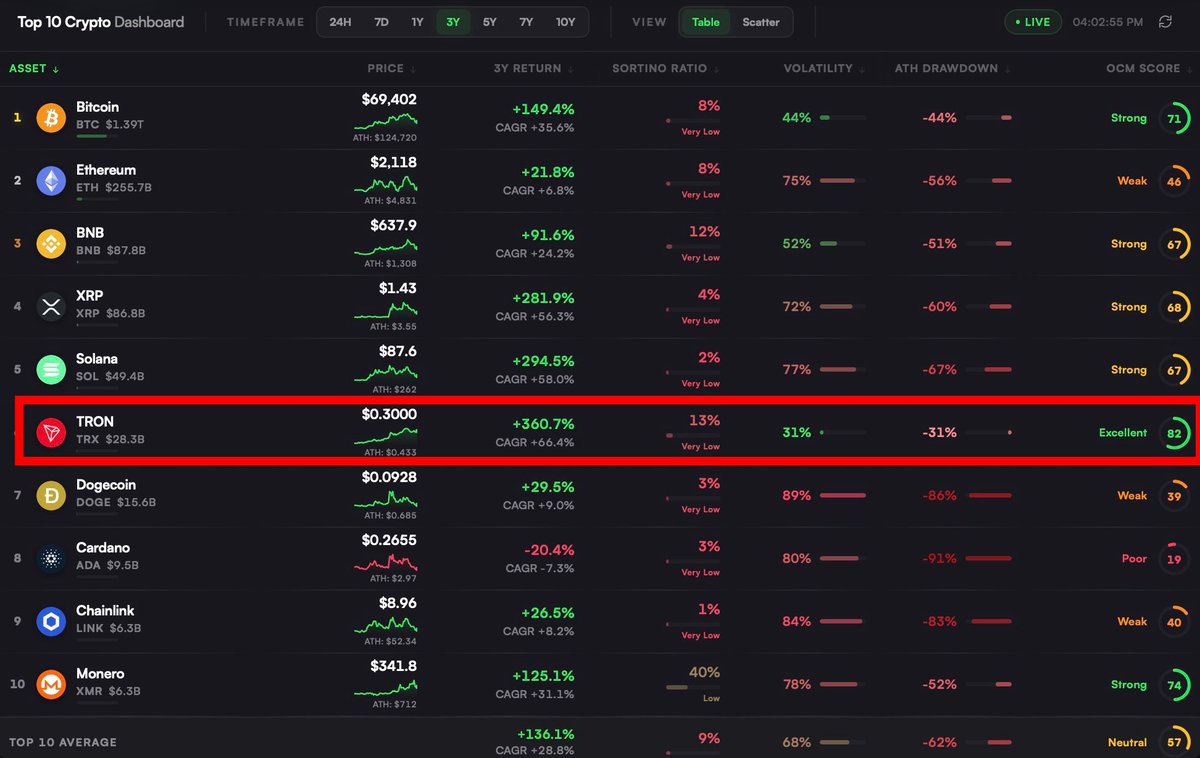Click Dogecoin's OCM score ring 39
This screenshot has height=758, width=1200.
tap(1174, 496)
